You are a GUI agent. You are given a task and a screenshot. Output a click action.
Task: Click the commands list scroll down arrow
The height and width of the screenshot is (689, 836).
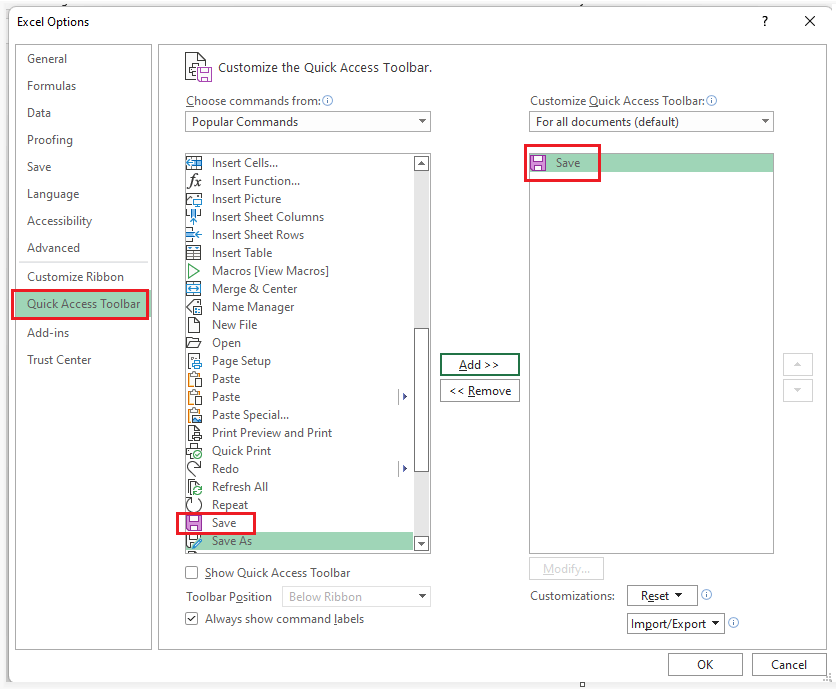[421, 543]
